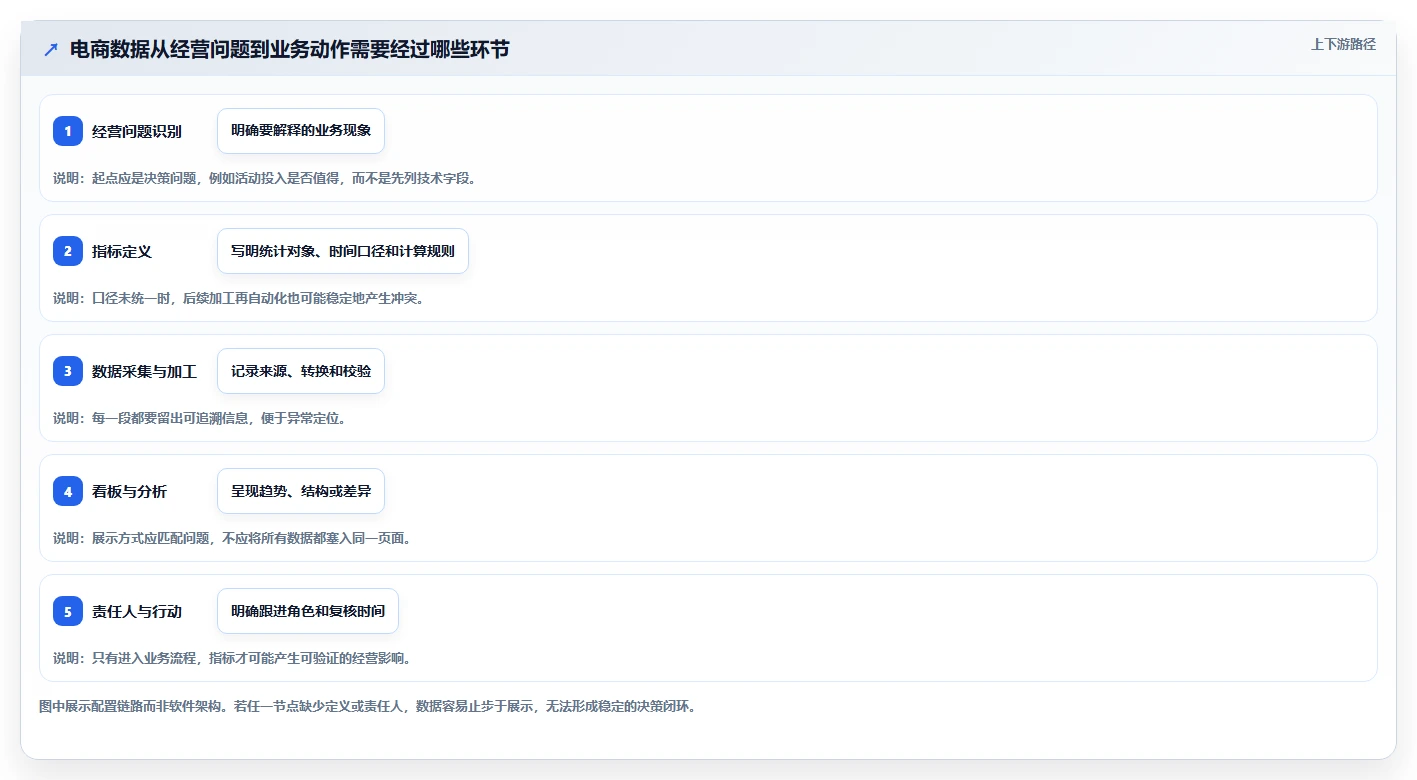This screenshot has width=1417, height=780.
Task: Click the note starting 说明：起点应是决策问题
Action: 264,178
